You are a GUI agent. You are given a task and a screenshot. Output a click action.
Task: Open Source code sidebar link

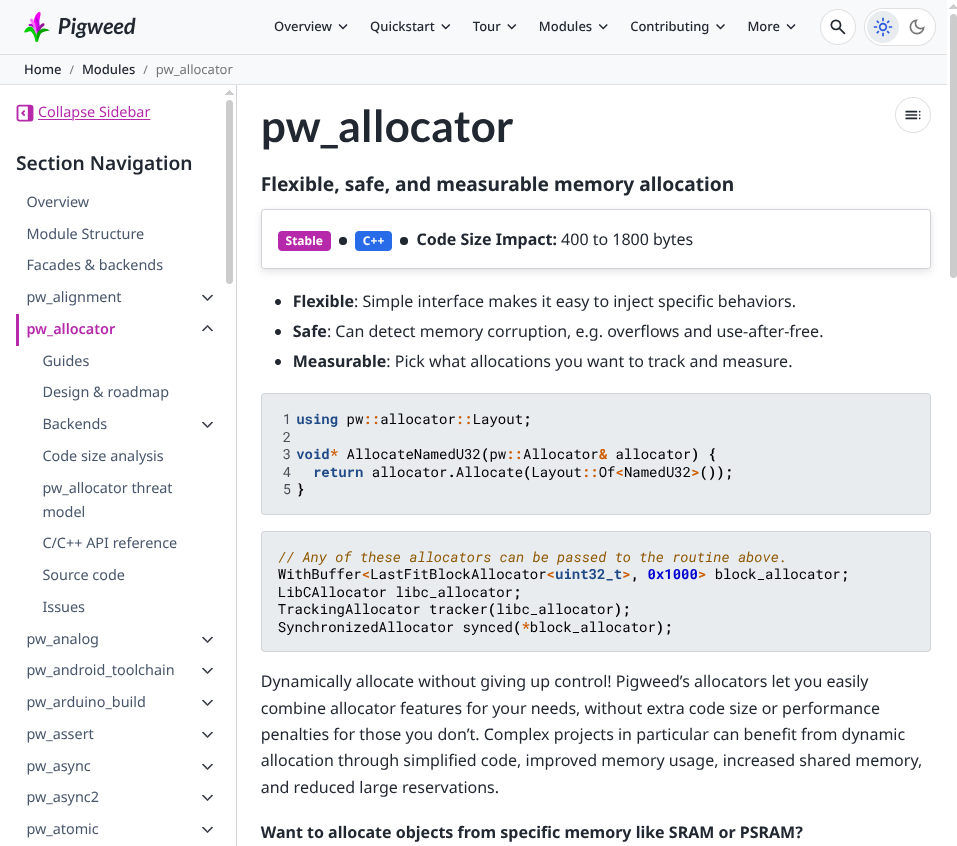[84, 575]
